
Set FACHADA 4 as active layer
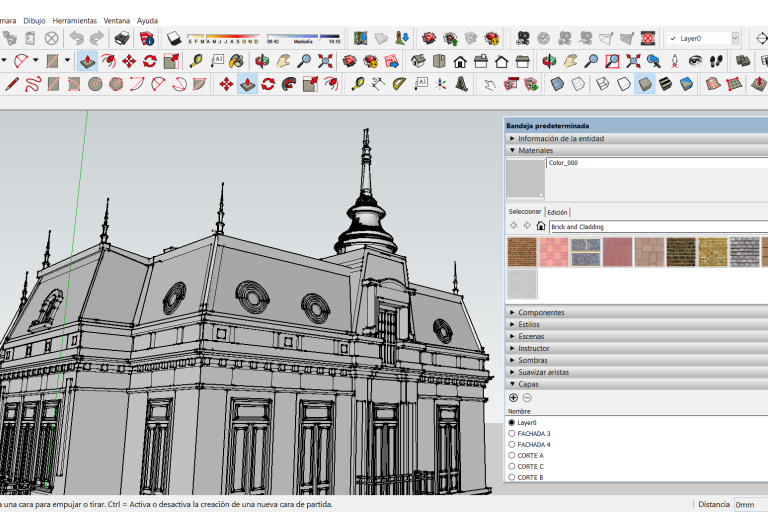click(x=512, y=444)
